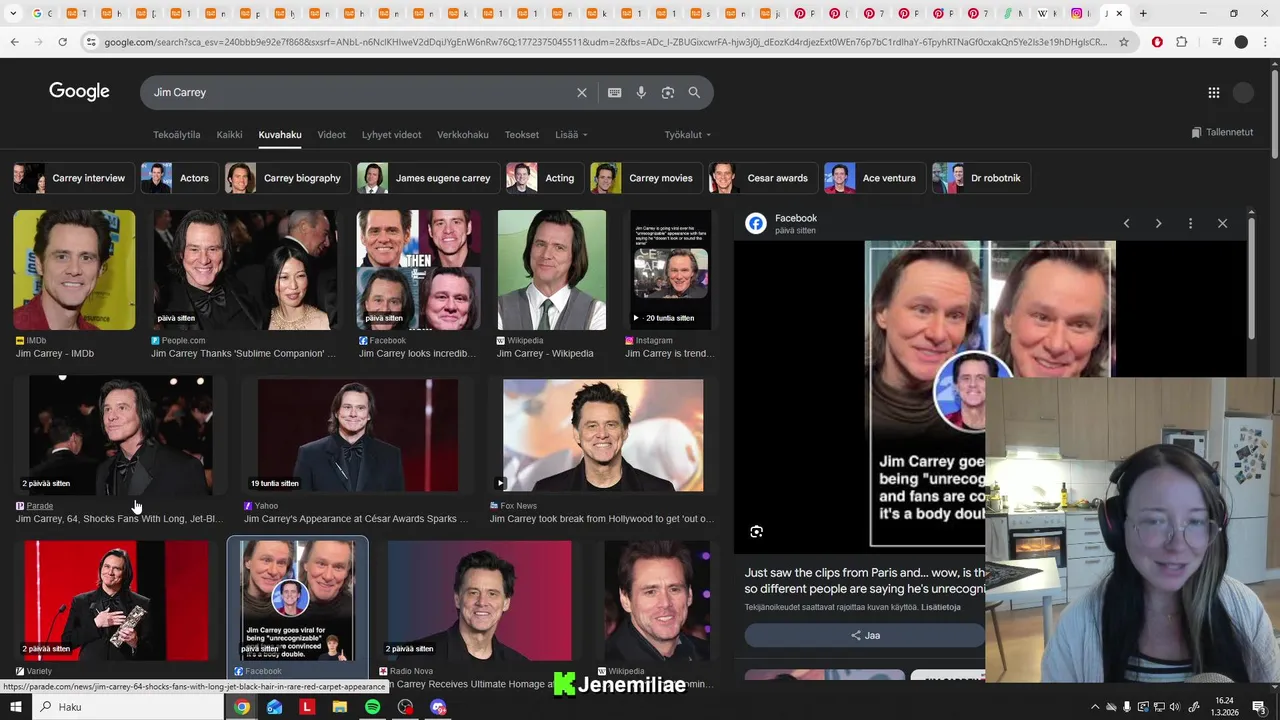The height and width of the screenshot is (720, 1280).
Task: Open the Chrome three-dot menu
Action: click(x=1266, y=42)
